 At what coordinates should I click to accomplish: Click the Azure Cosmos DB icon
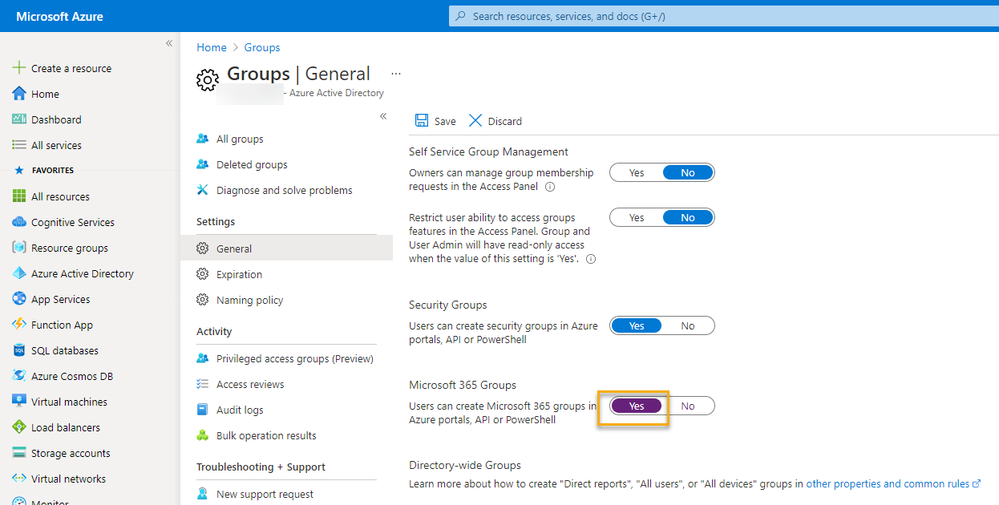[x=19, y=376]
